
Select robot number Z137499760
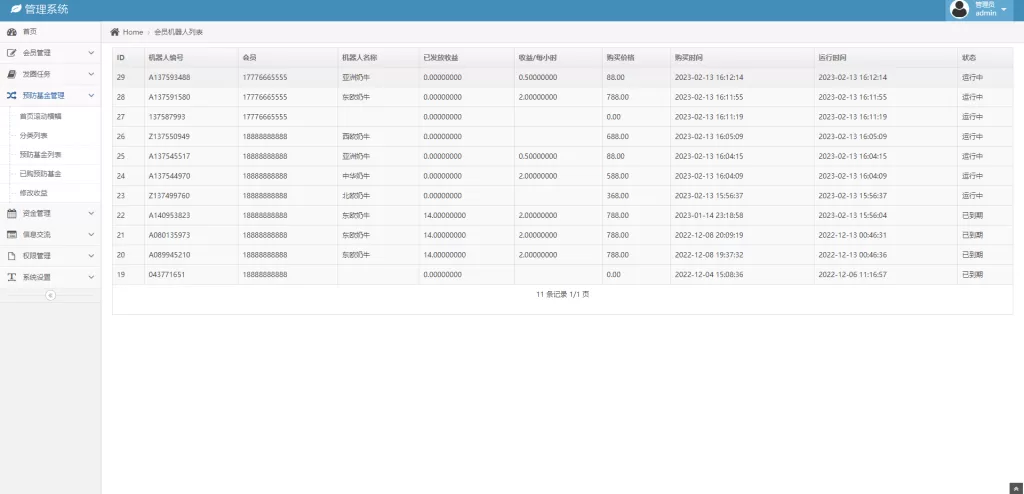tap(169, 195)
